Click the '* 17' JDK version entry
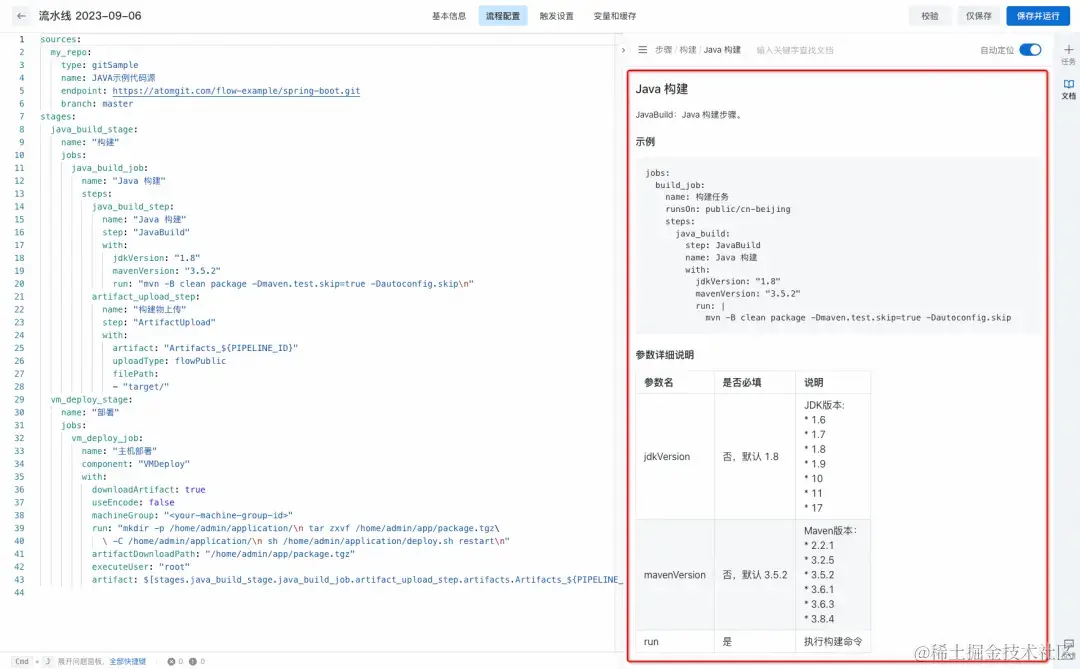1080x669 pixels. [813, 508]
